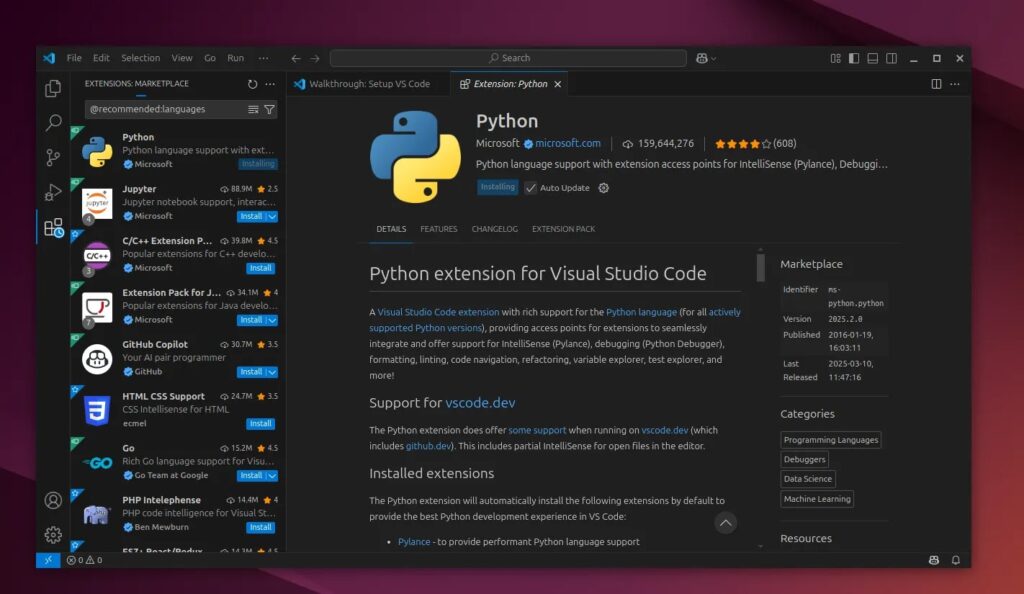Expand Extensions Marketplace more actions menu

[270, 84]
